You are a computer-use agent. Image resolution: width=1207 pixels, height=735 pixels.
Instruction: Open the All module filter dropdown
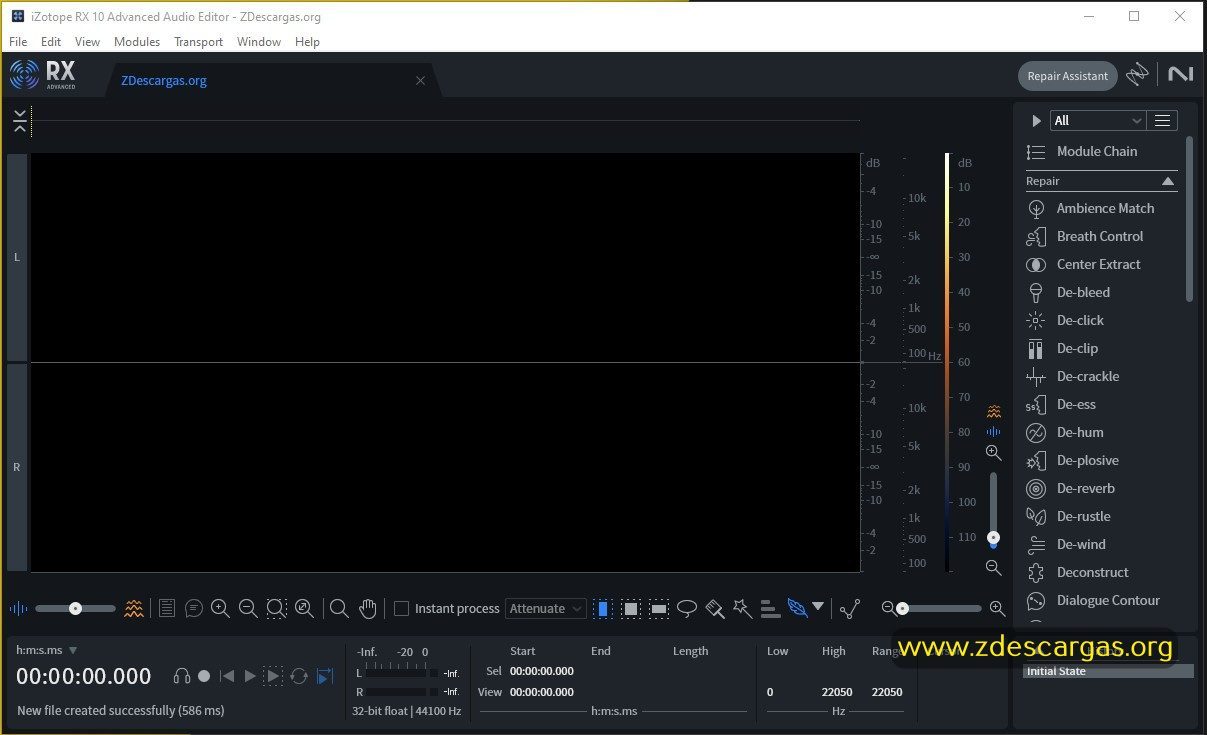click(1097, 120)
